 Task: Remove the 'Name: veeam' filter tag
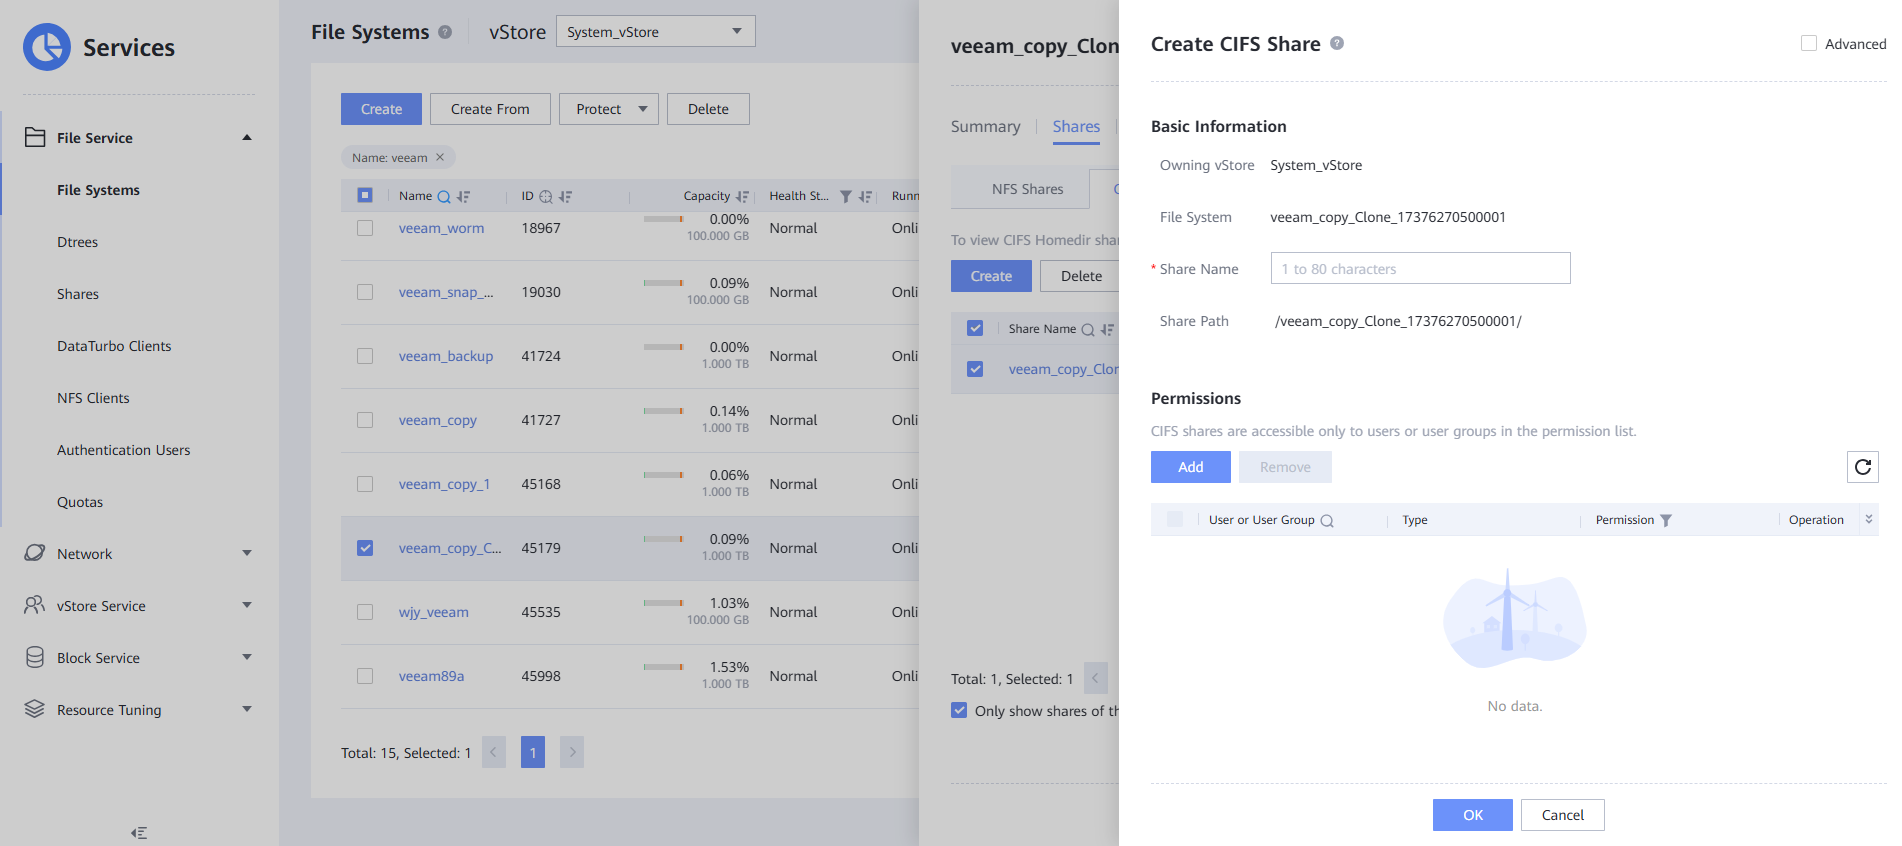click(440, 157)
